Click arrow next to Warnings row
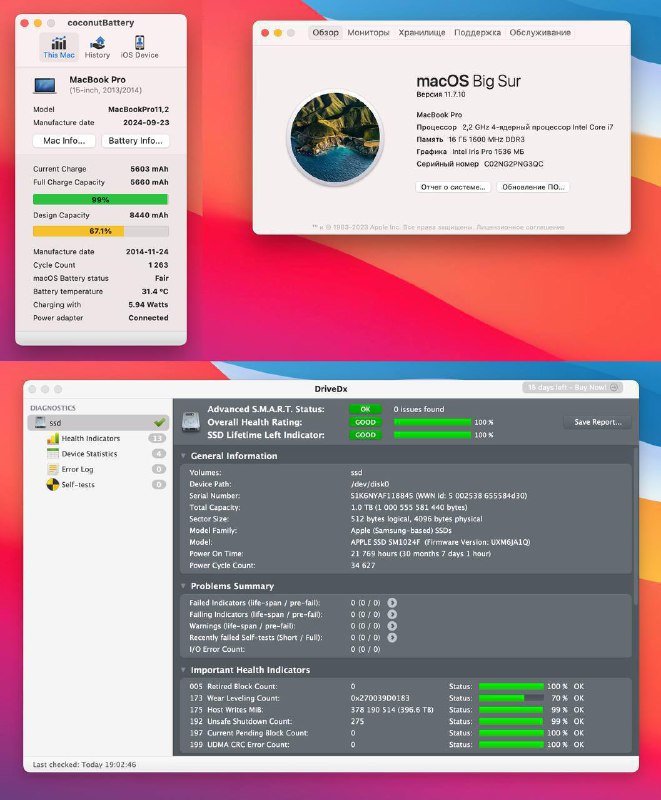The image size is (661, 800). [x=392, y=626]
